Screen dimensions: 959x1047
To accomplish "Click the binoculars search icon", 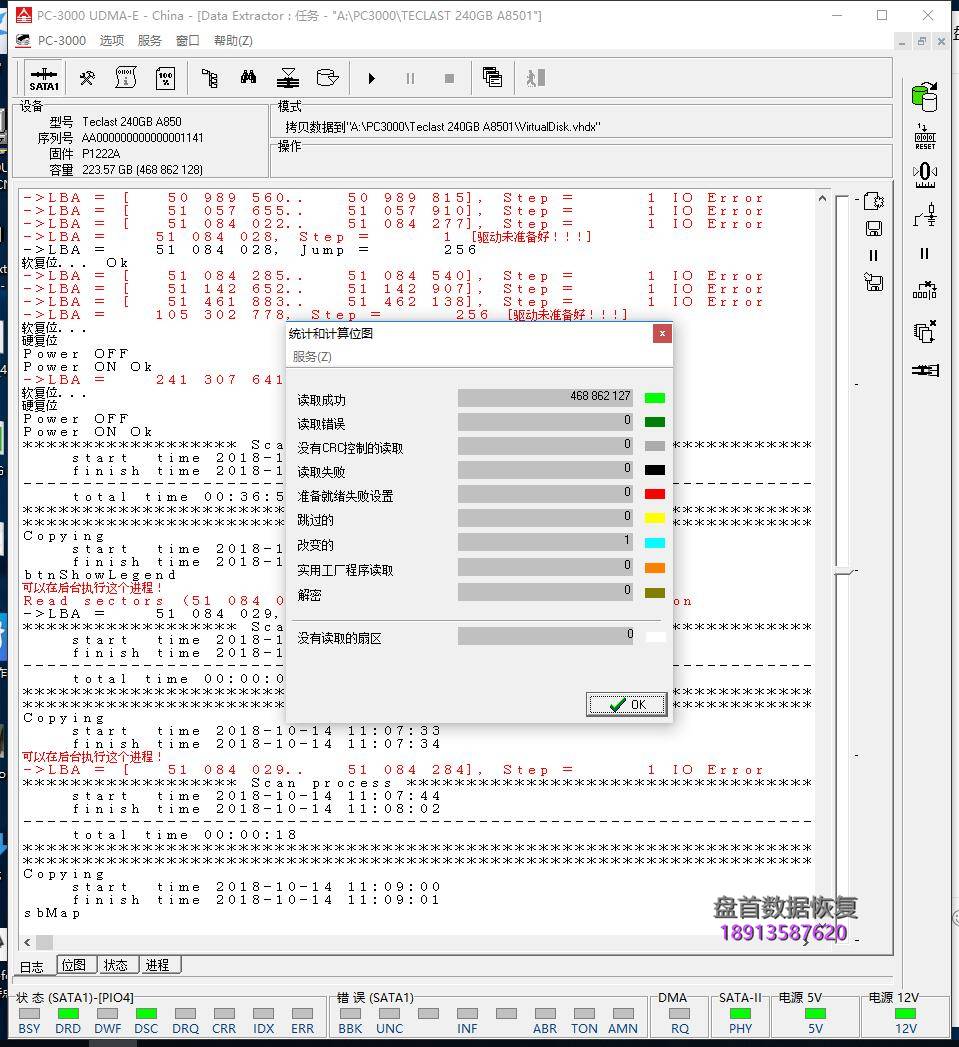I will 248,78.
